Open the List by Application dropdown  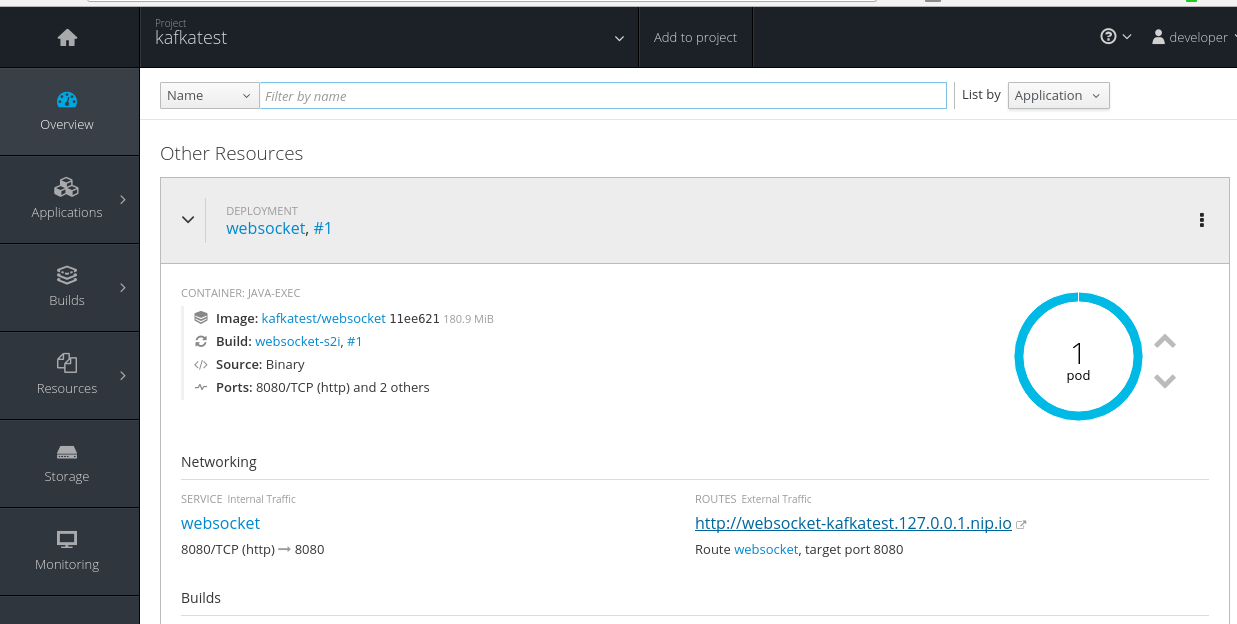click(x=1058, y=96)
